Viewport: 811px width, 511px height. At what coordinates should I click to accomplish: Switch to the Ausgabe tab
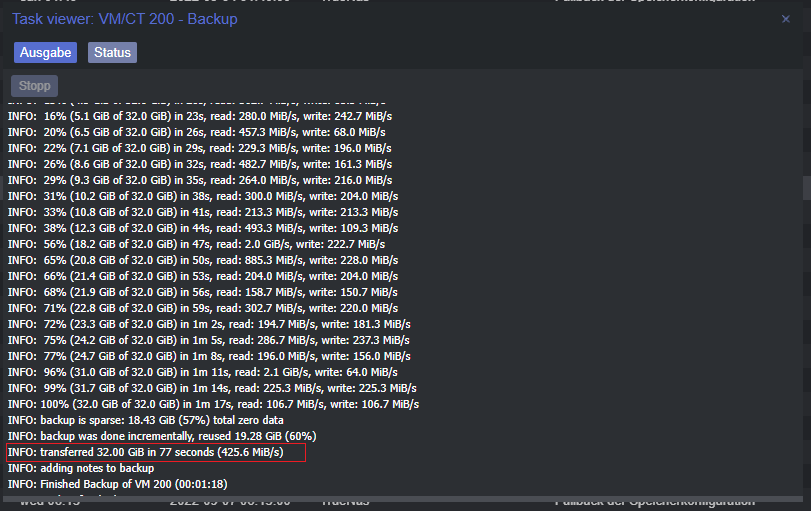[x=46, y=53]
